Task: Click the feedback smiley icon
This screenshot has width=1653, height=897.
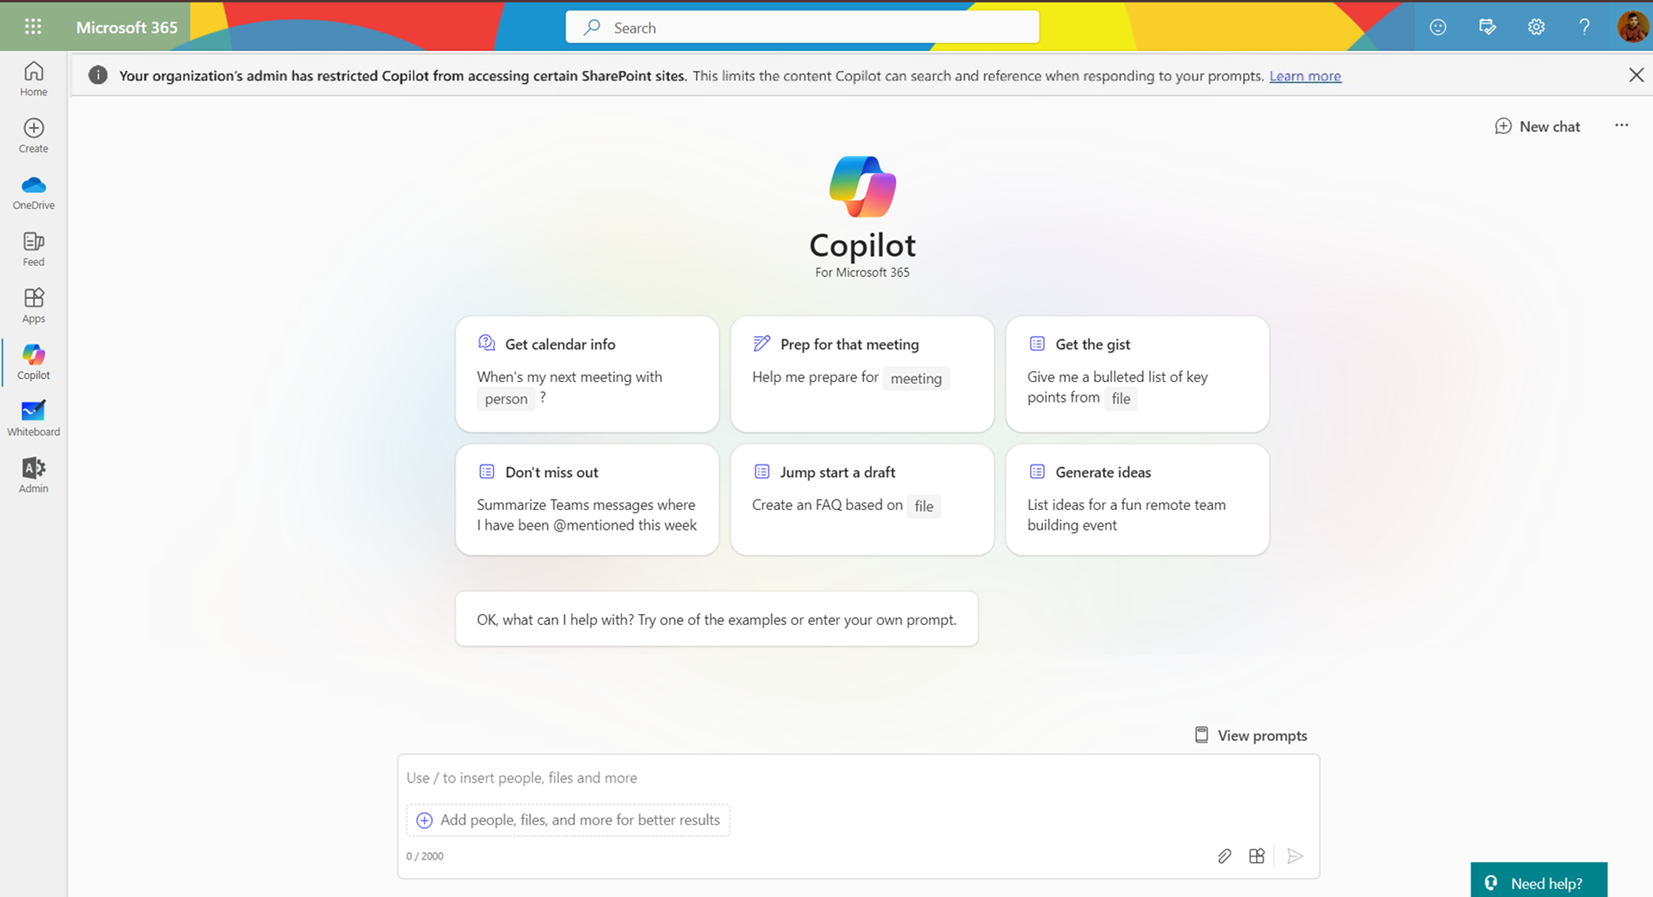Action: click(1438, 27)
